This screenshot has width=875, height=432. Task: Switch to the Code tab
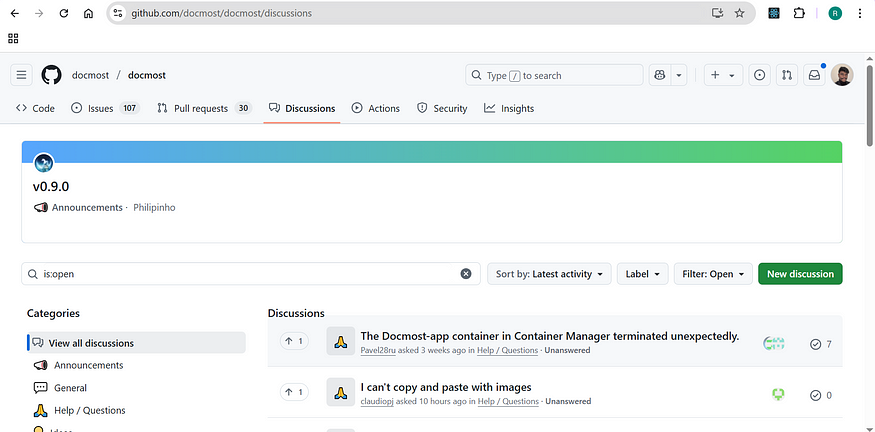point(35,108)
